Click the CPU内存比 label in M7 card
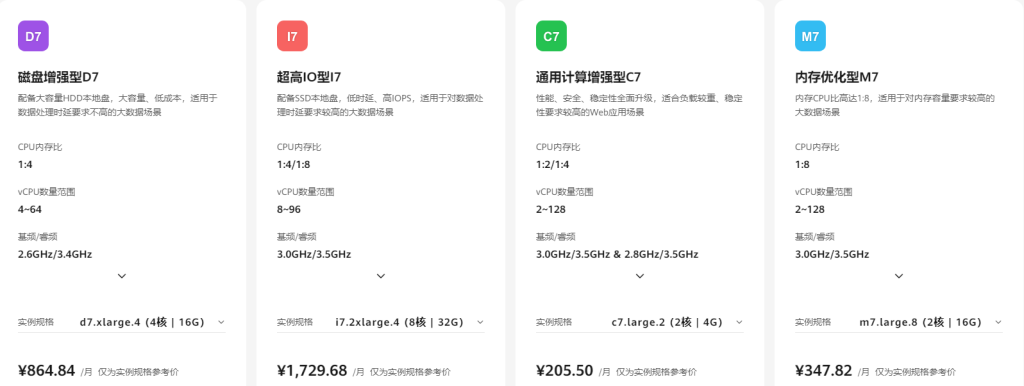This screenshot has height=386, width=1024. tap(817, 148)
